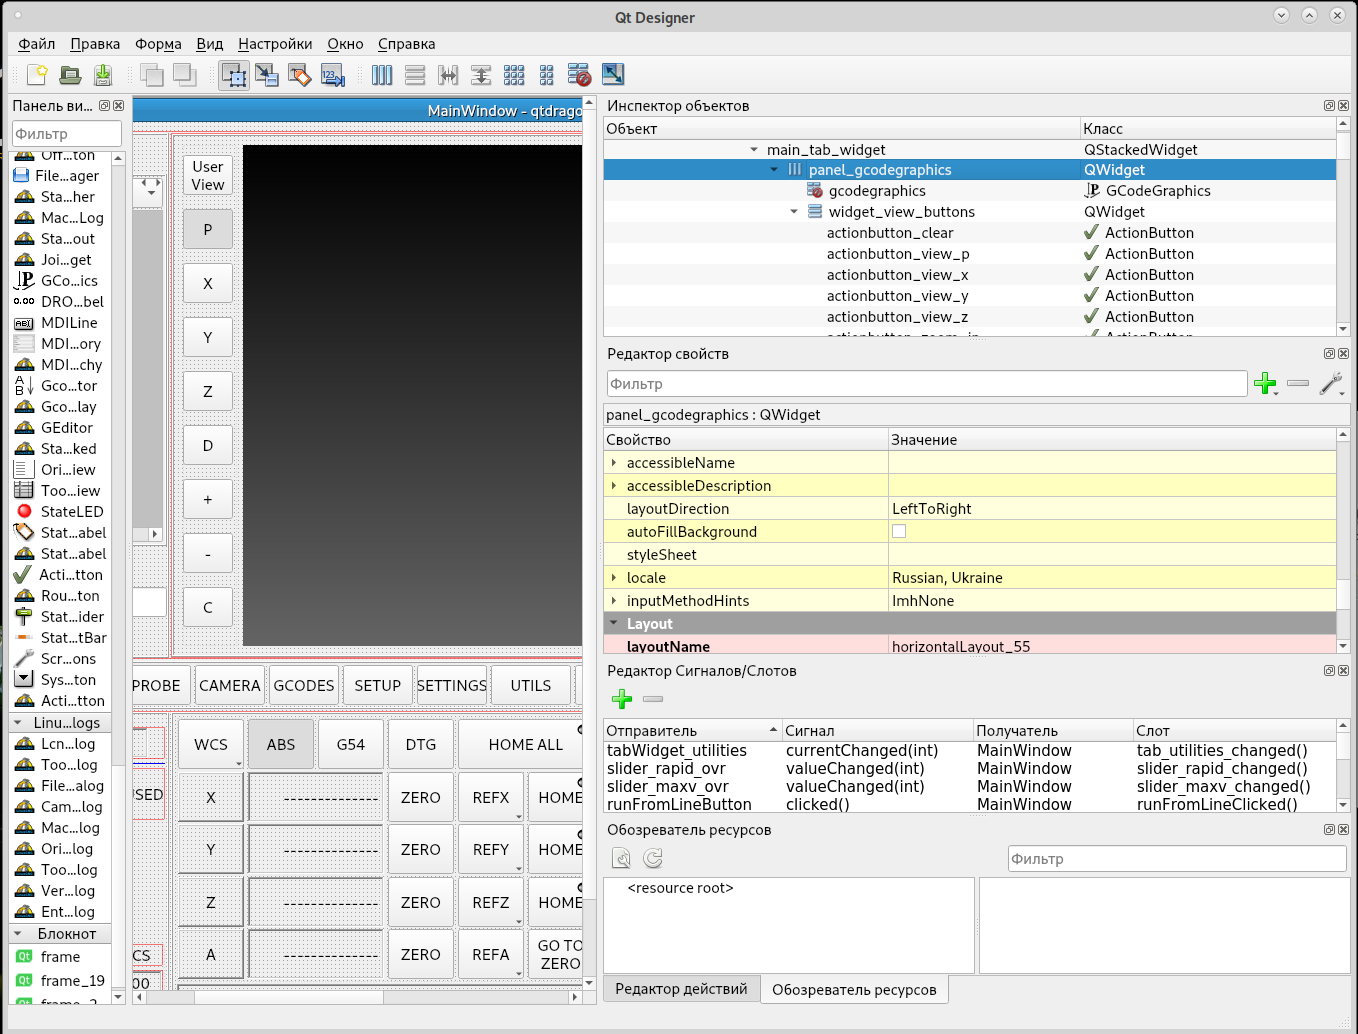Viewport: 1358px width, 1034px height.
Task: Click the widget panel filter field
Action: click(67, 133)
